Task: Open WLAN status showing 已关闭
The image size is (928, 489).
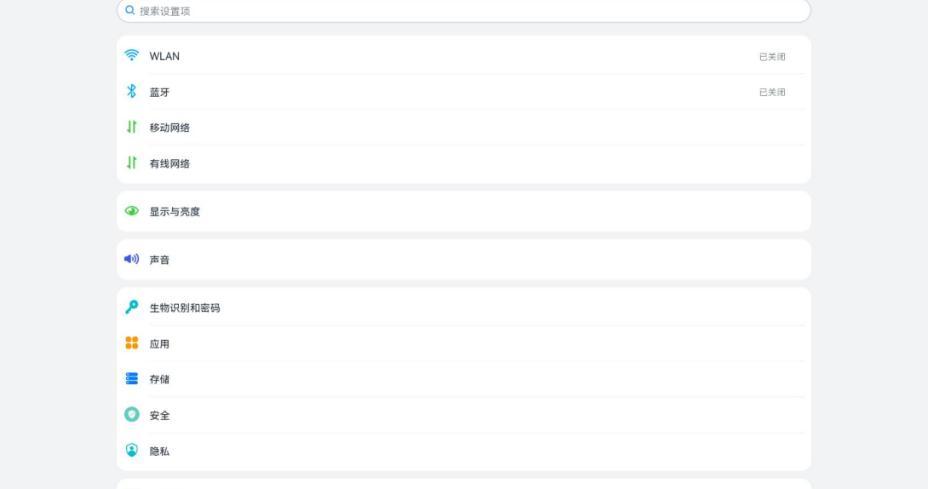Action: 771,57
